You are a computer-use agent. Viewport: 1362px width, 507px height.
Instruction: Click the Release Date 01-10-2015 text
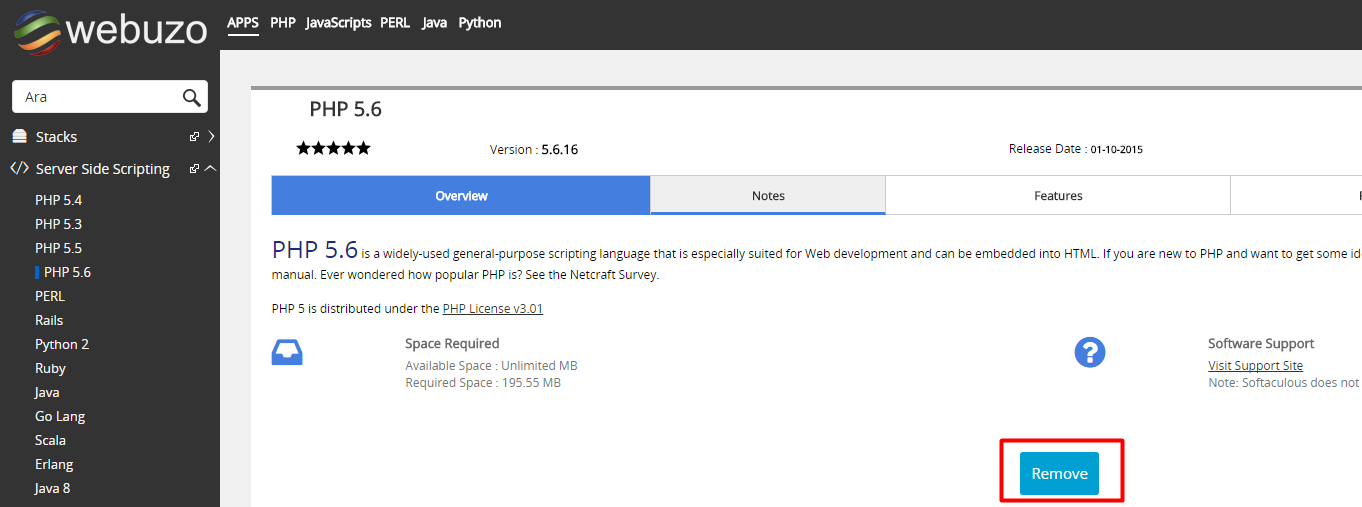point(1076,149)
